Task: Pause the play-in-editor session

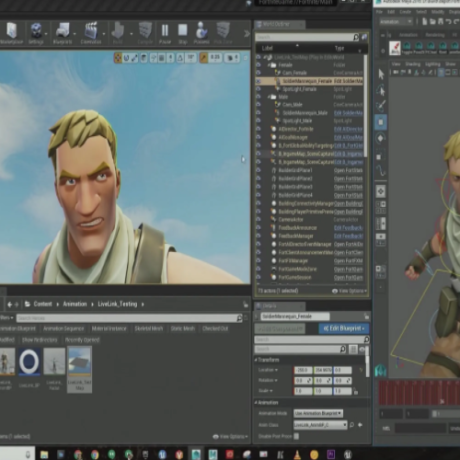Action: coord(165,33)
